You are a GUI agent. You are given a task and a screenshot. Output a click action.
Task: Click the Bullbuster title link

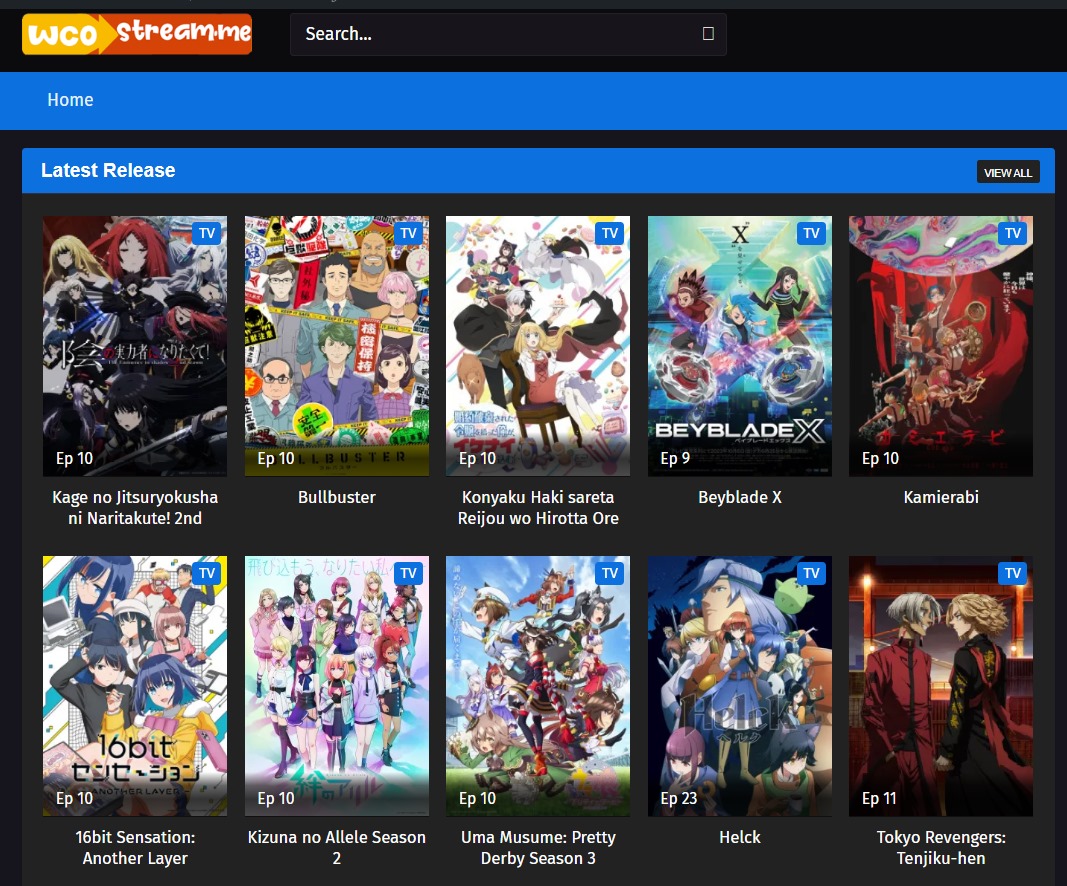[337, 497]
